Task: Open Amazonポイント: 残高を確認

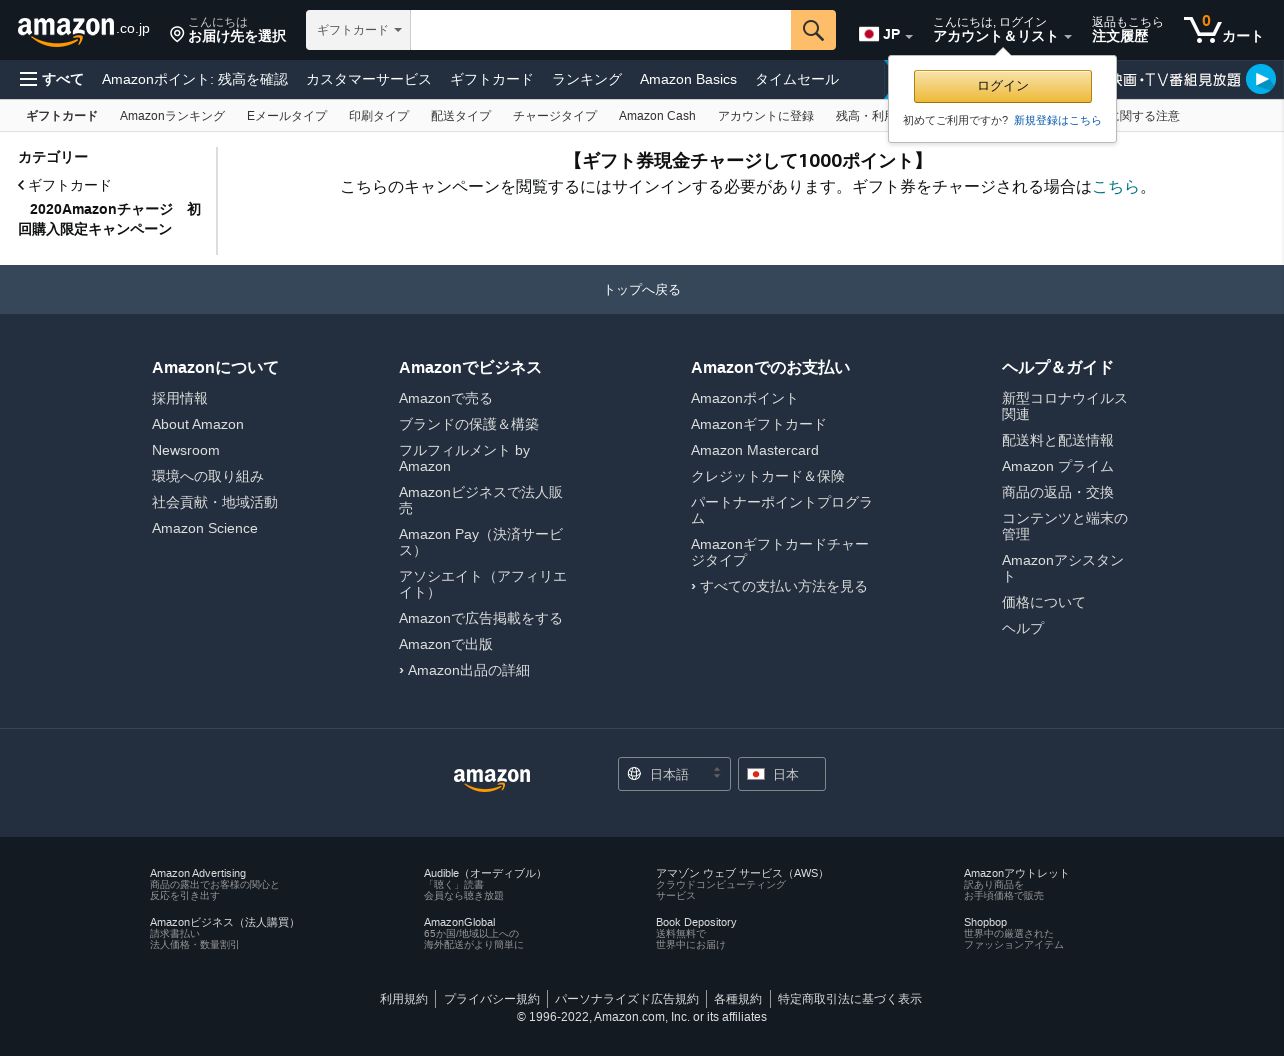Action: click(195, 79)
